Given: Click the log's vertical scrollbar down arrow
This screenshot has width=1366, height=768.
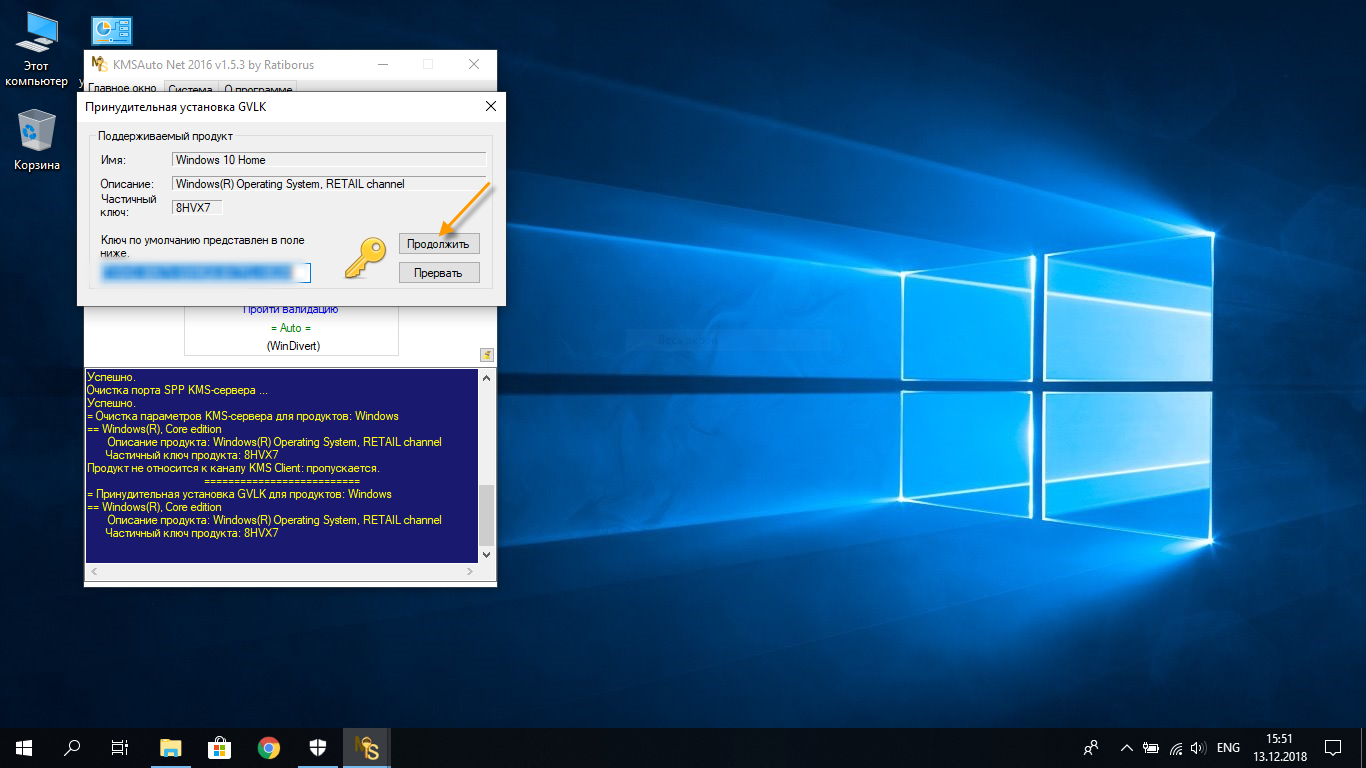Looking at the screenshot, I should tap(487, 553).
